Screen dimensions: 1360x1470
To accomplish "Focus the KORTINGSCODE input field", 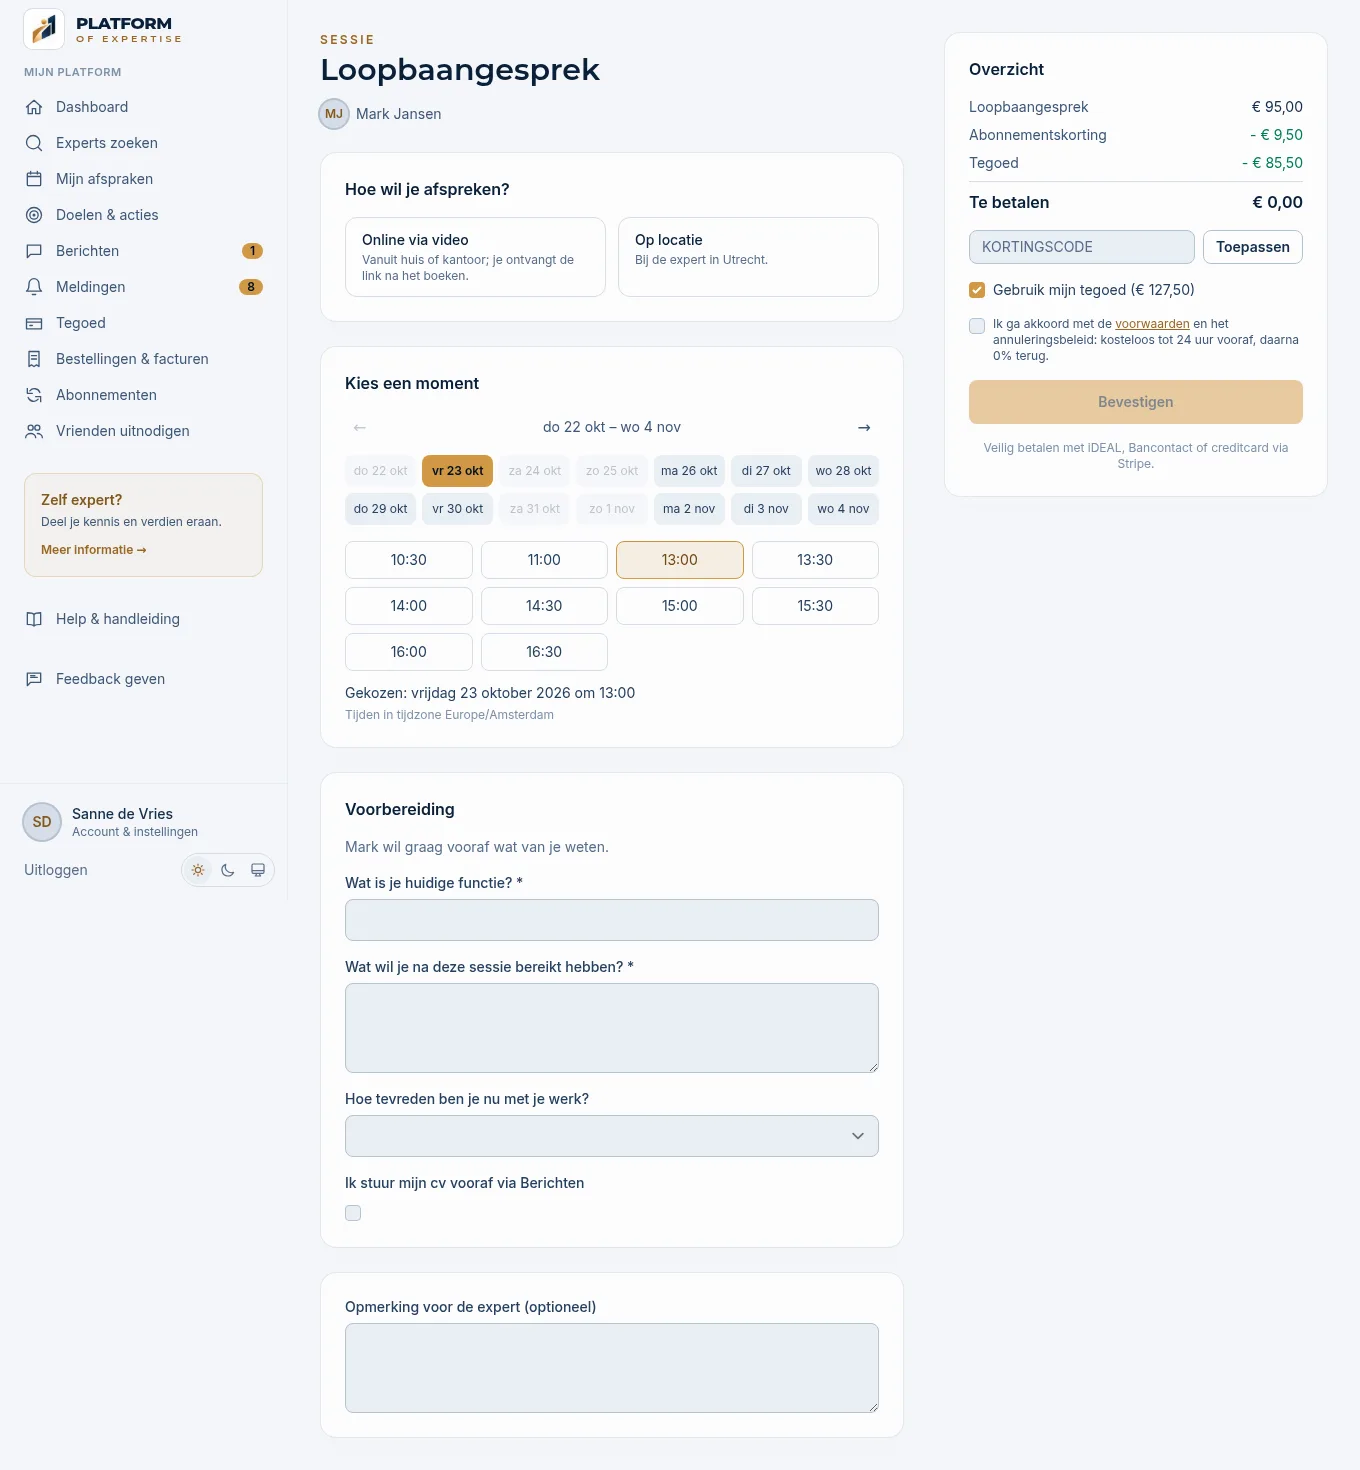I will coord(1082,247).
